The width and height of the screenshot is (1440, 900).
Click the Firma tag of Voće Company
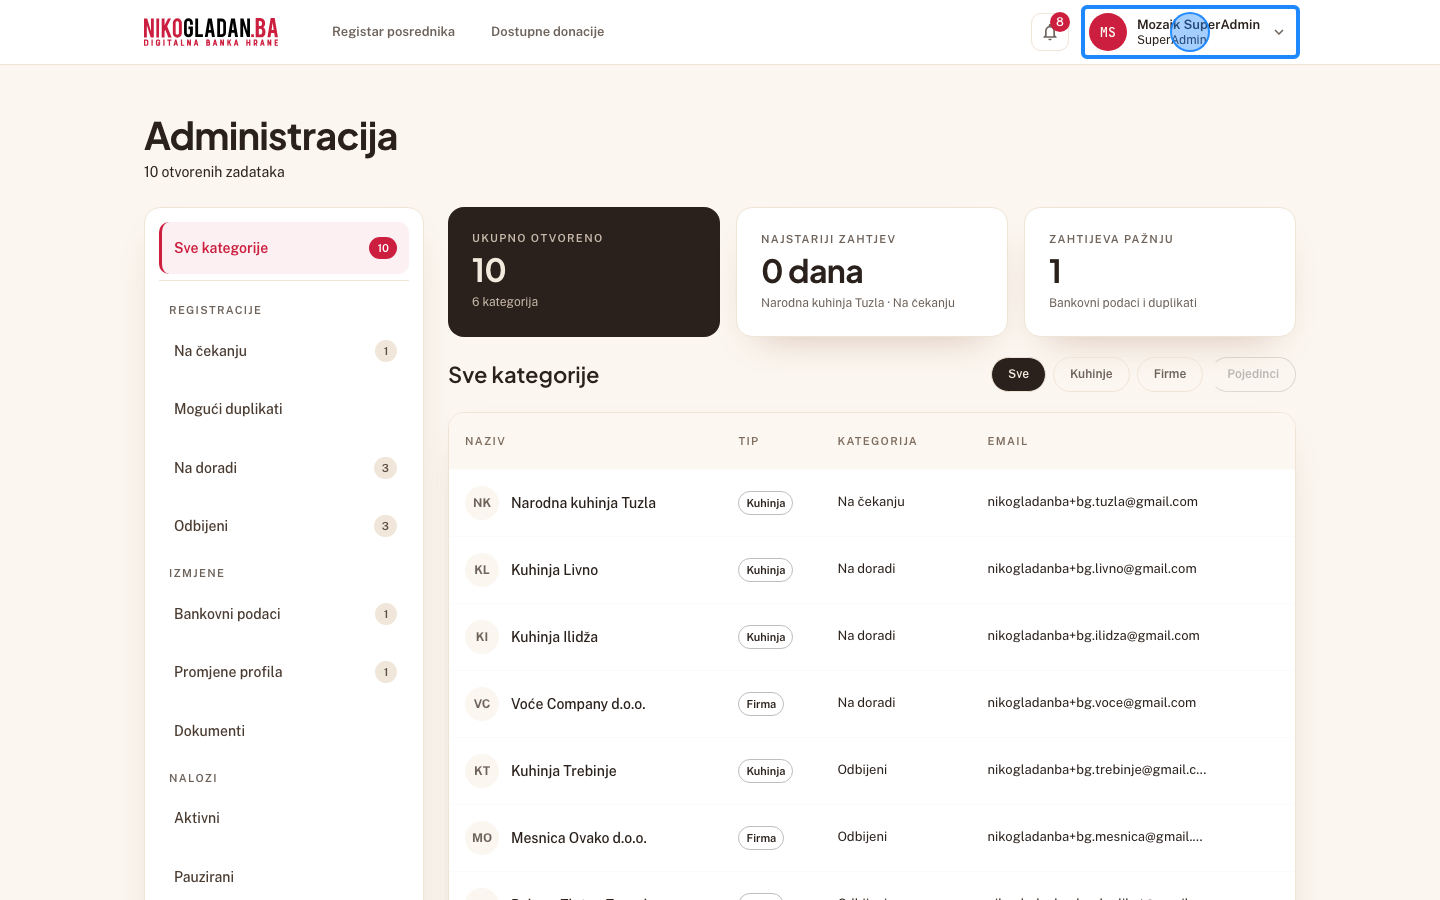(x=761, y=704)
